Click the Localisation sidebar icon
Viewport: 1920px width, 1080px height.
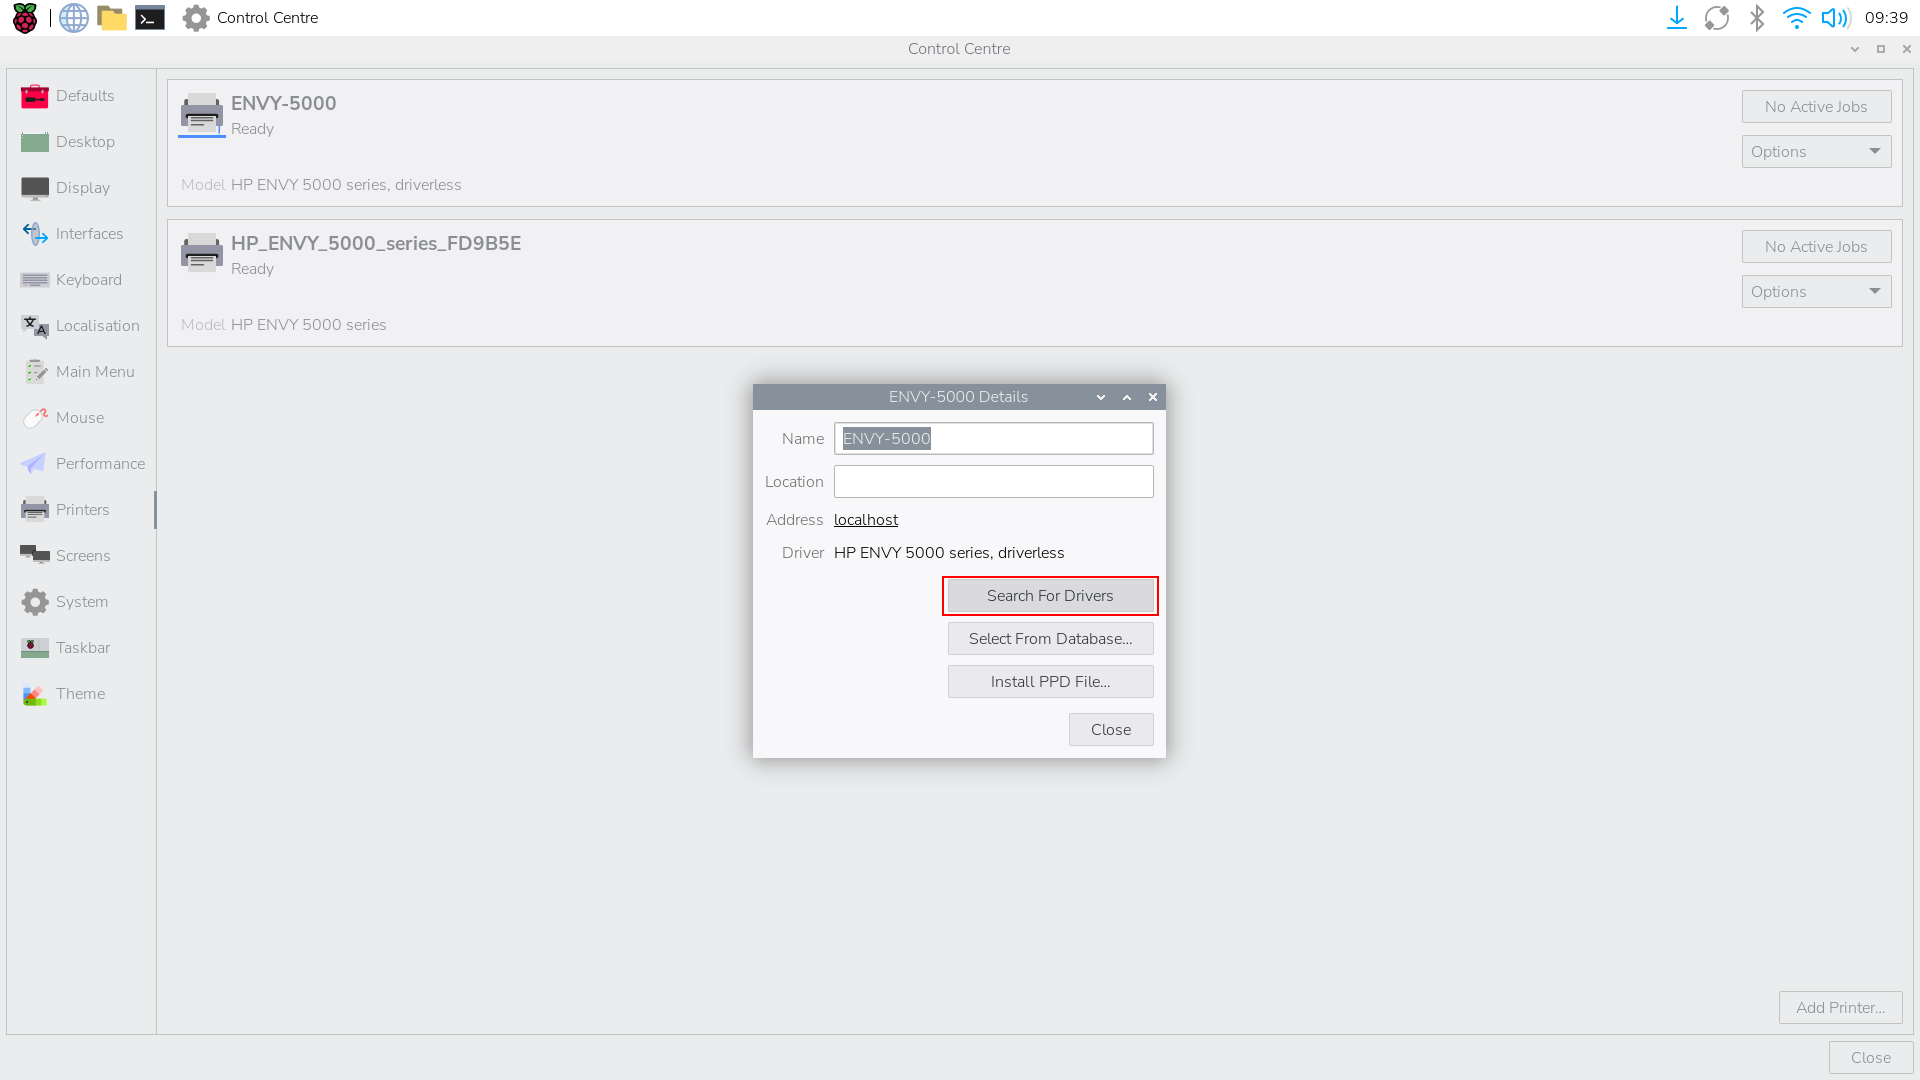(x=35, y=326)
